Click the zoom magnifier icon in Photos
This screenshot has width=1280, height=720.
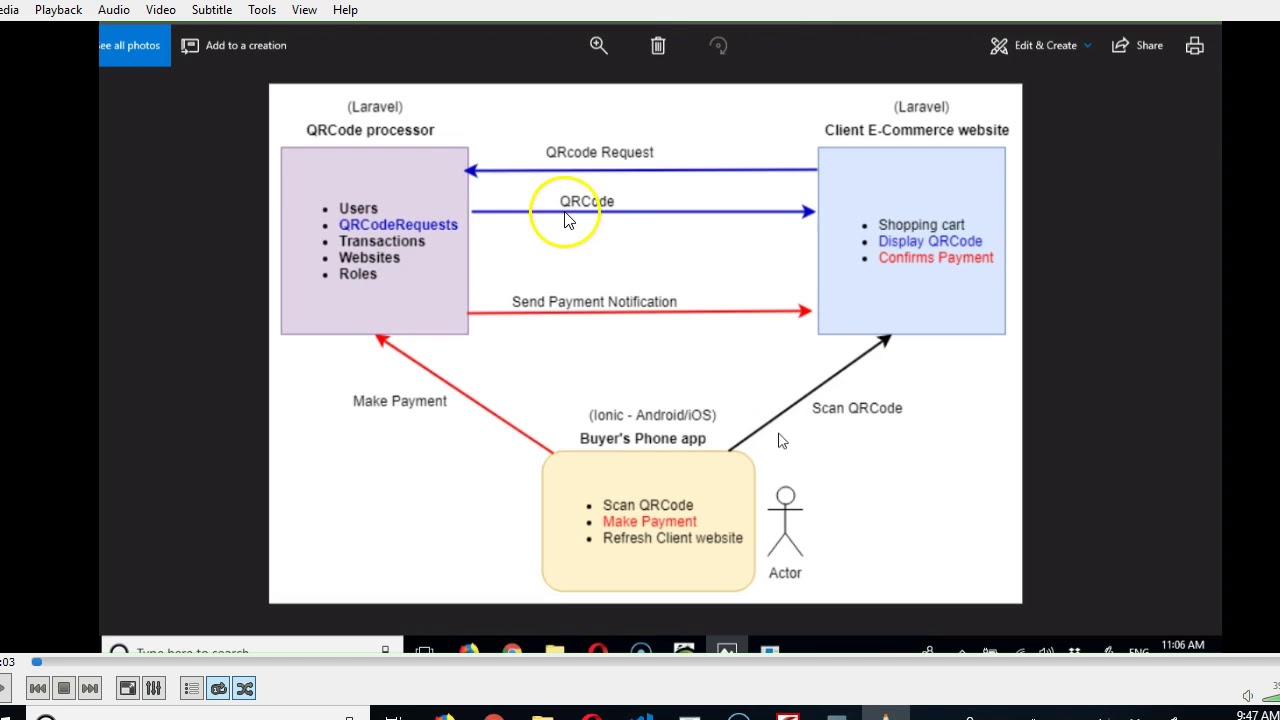click(x=599, y=45)
